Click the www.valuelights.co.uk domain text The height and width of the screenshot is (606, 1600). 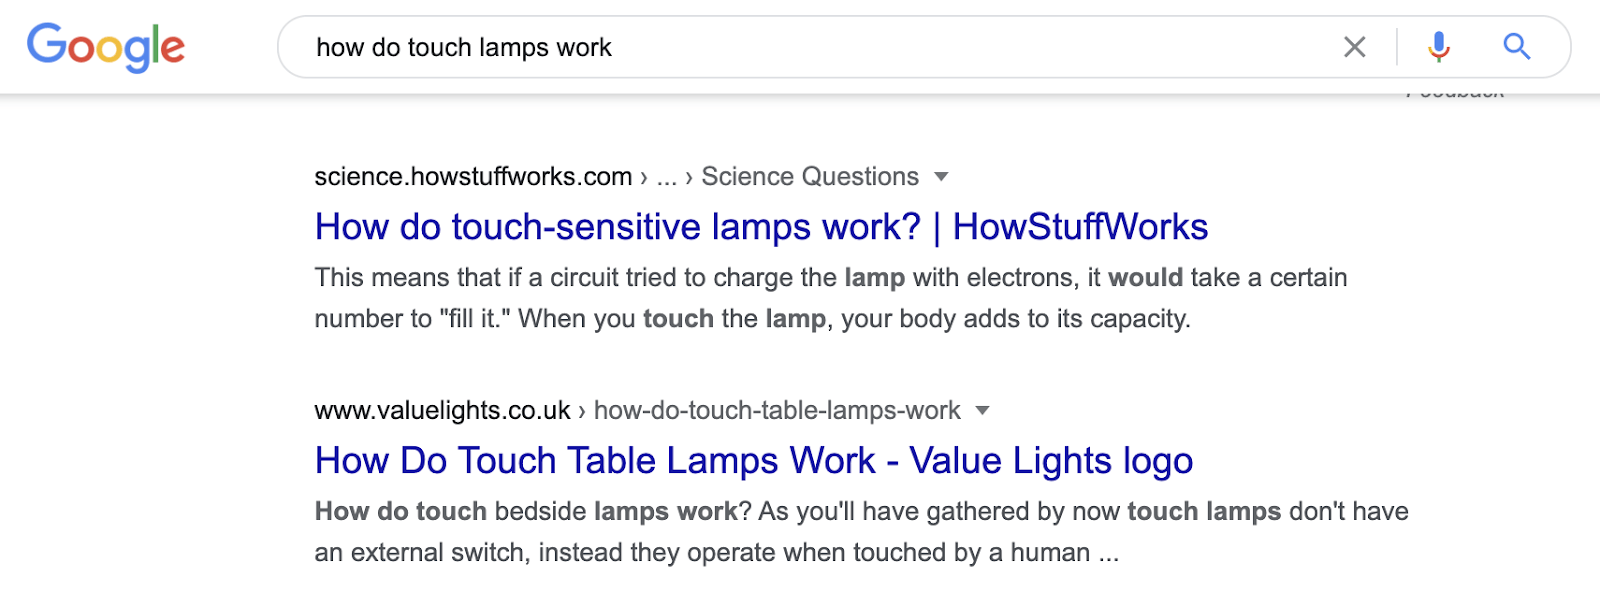pos(442,411)
